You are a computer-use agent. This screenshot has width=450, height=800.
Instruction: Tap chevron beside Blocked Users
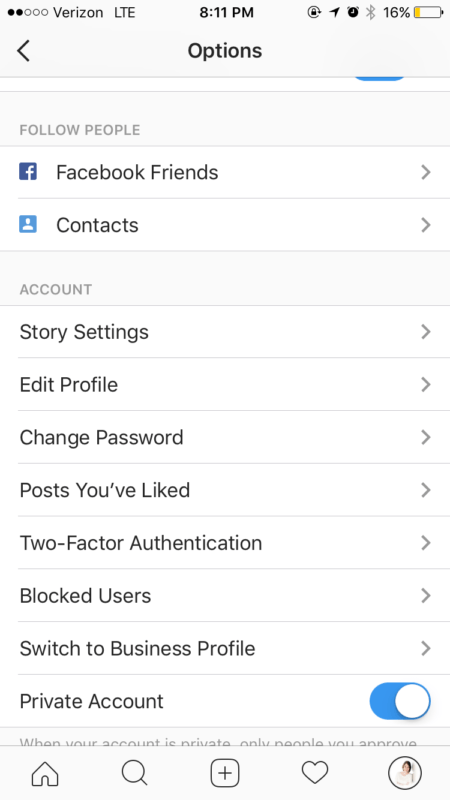(426, 595)
